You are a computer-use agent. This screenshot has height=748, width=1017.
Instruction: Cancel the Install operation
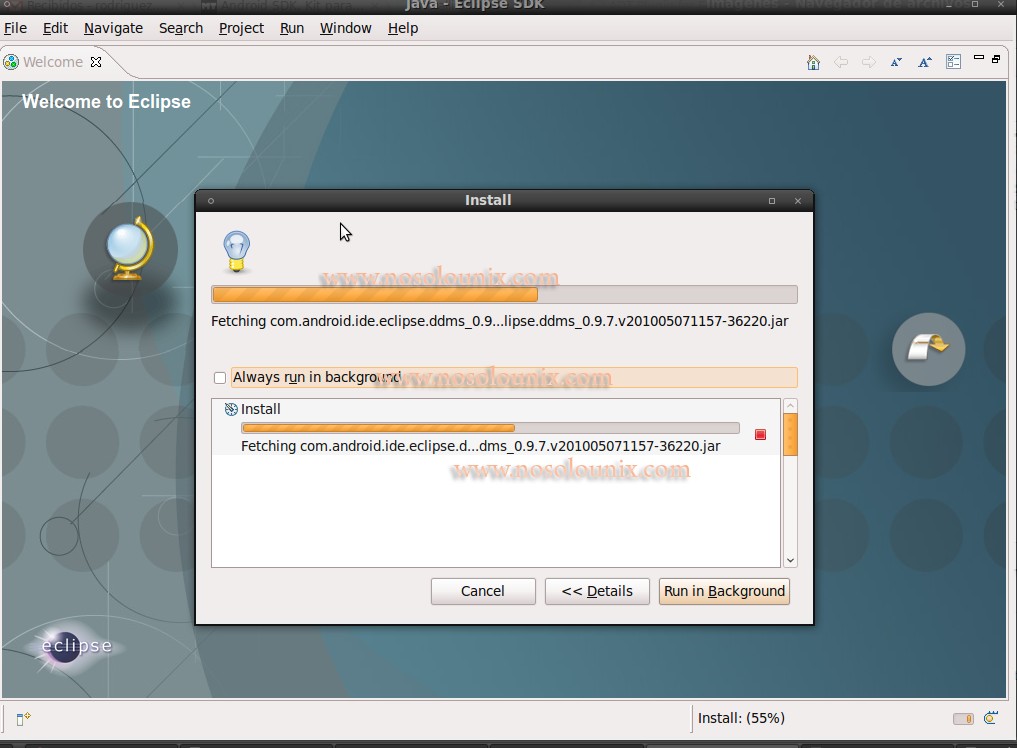coord(483,591)
